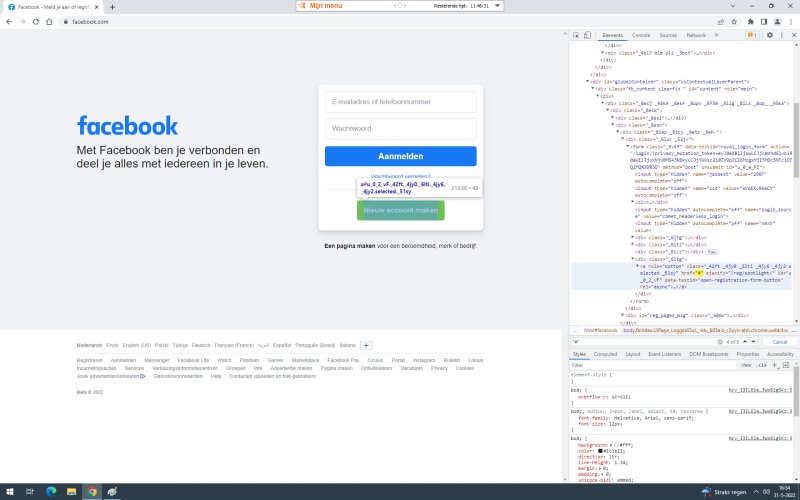Show more DevTools tabs chevron
This screenshot has width=800, height=500.
tap(716, 35)
